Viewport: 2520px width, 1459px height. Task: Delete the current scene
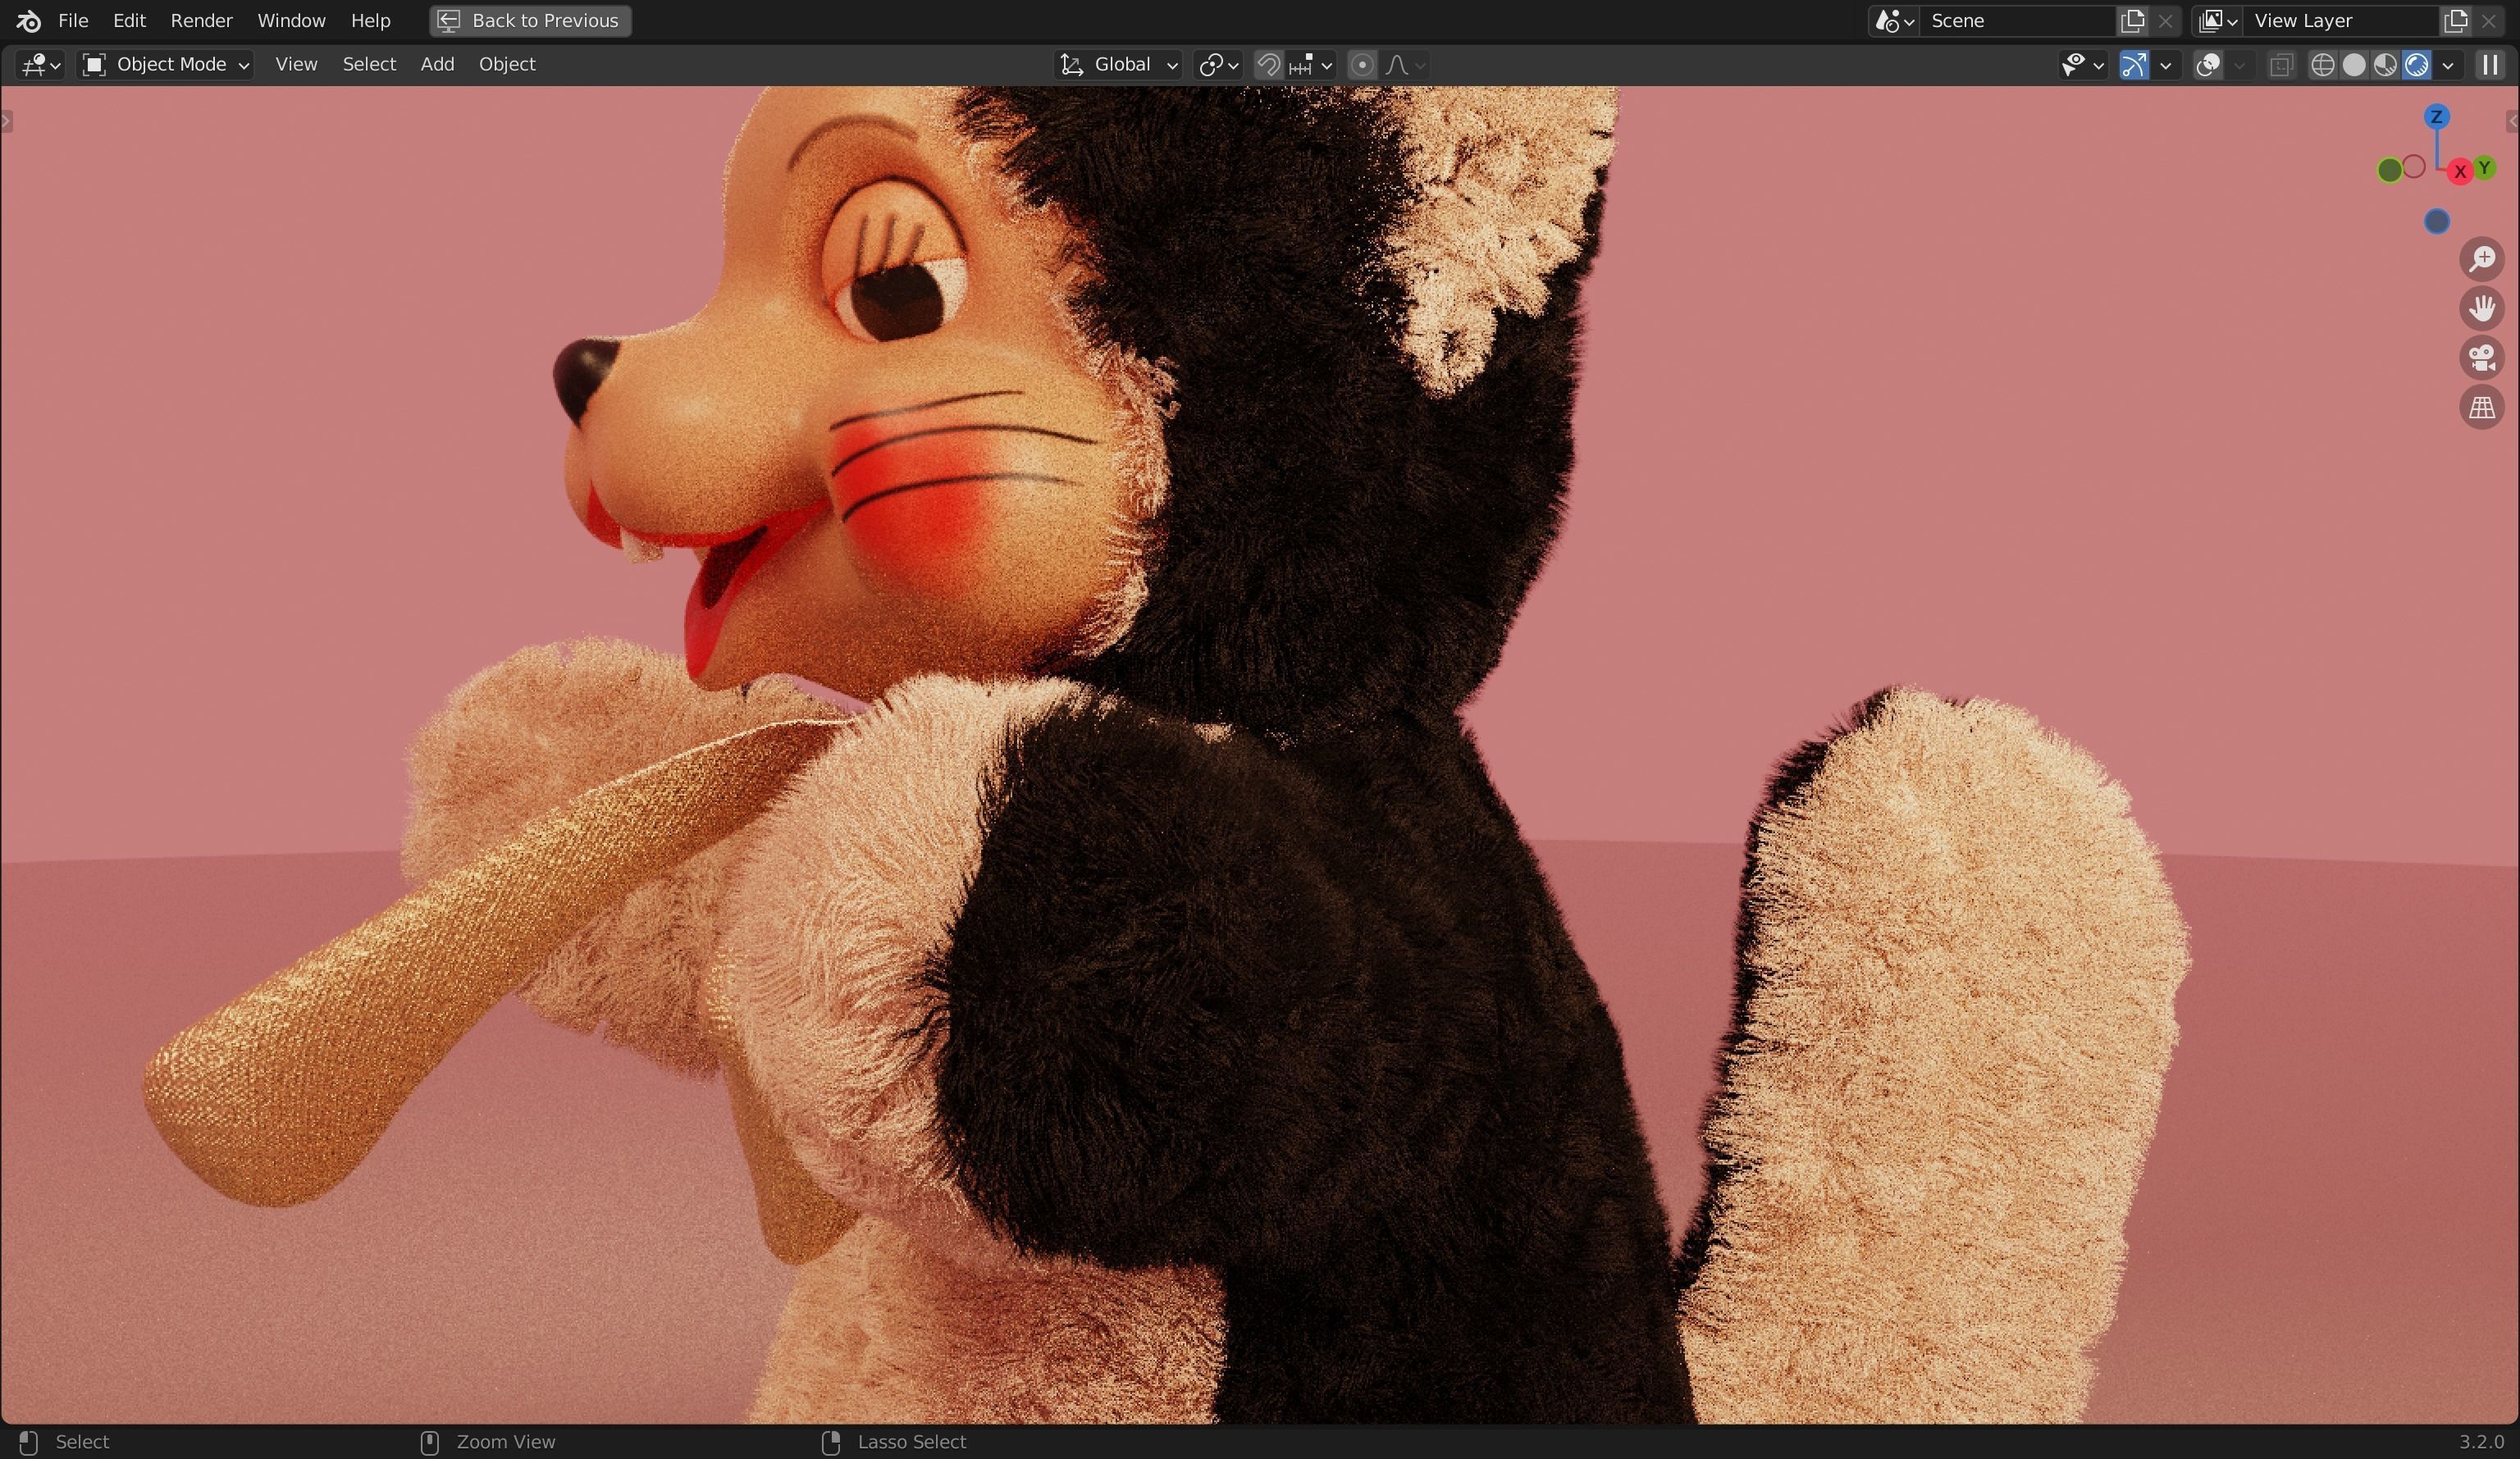point(2165,21)
